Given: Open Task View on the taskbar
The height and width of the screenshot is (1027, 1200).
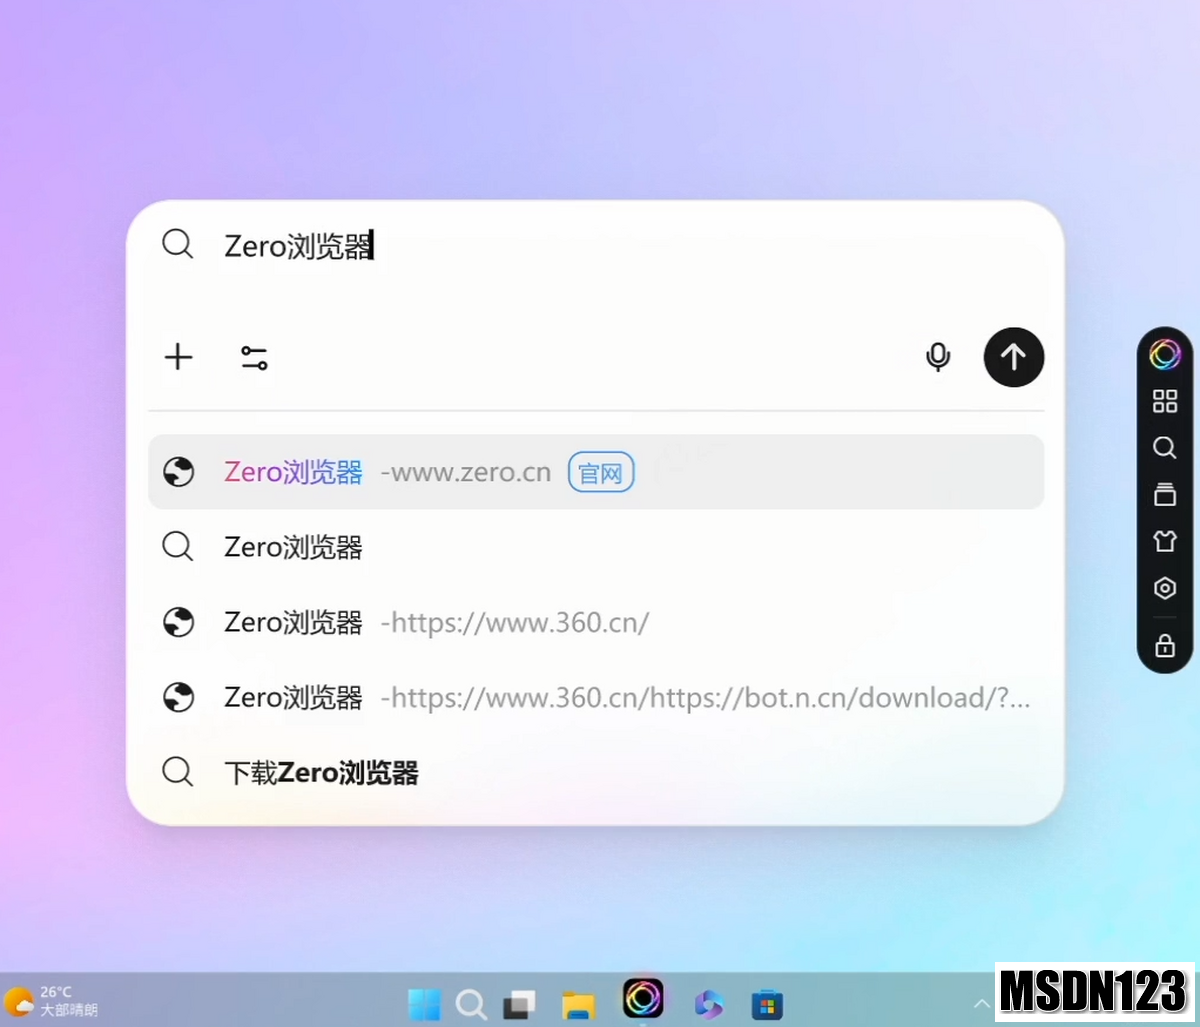Looking at the screenshot, I should coord(519,1004).
